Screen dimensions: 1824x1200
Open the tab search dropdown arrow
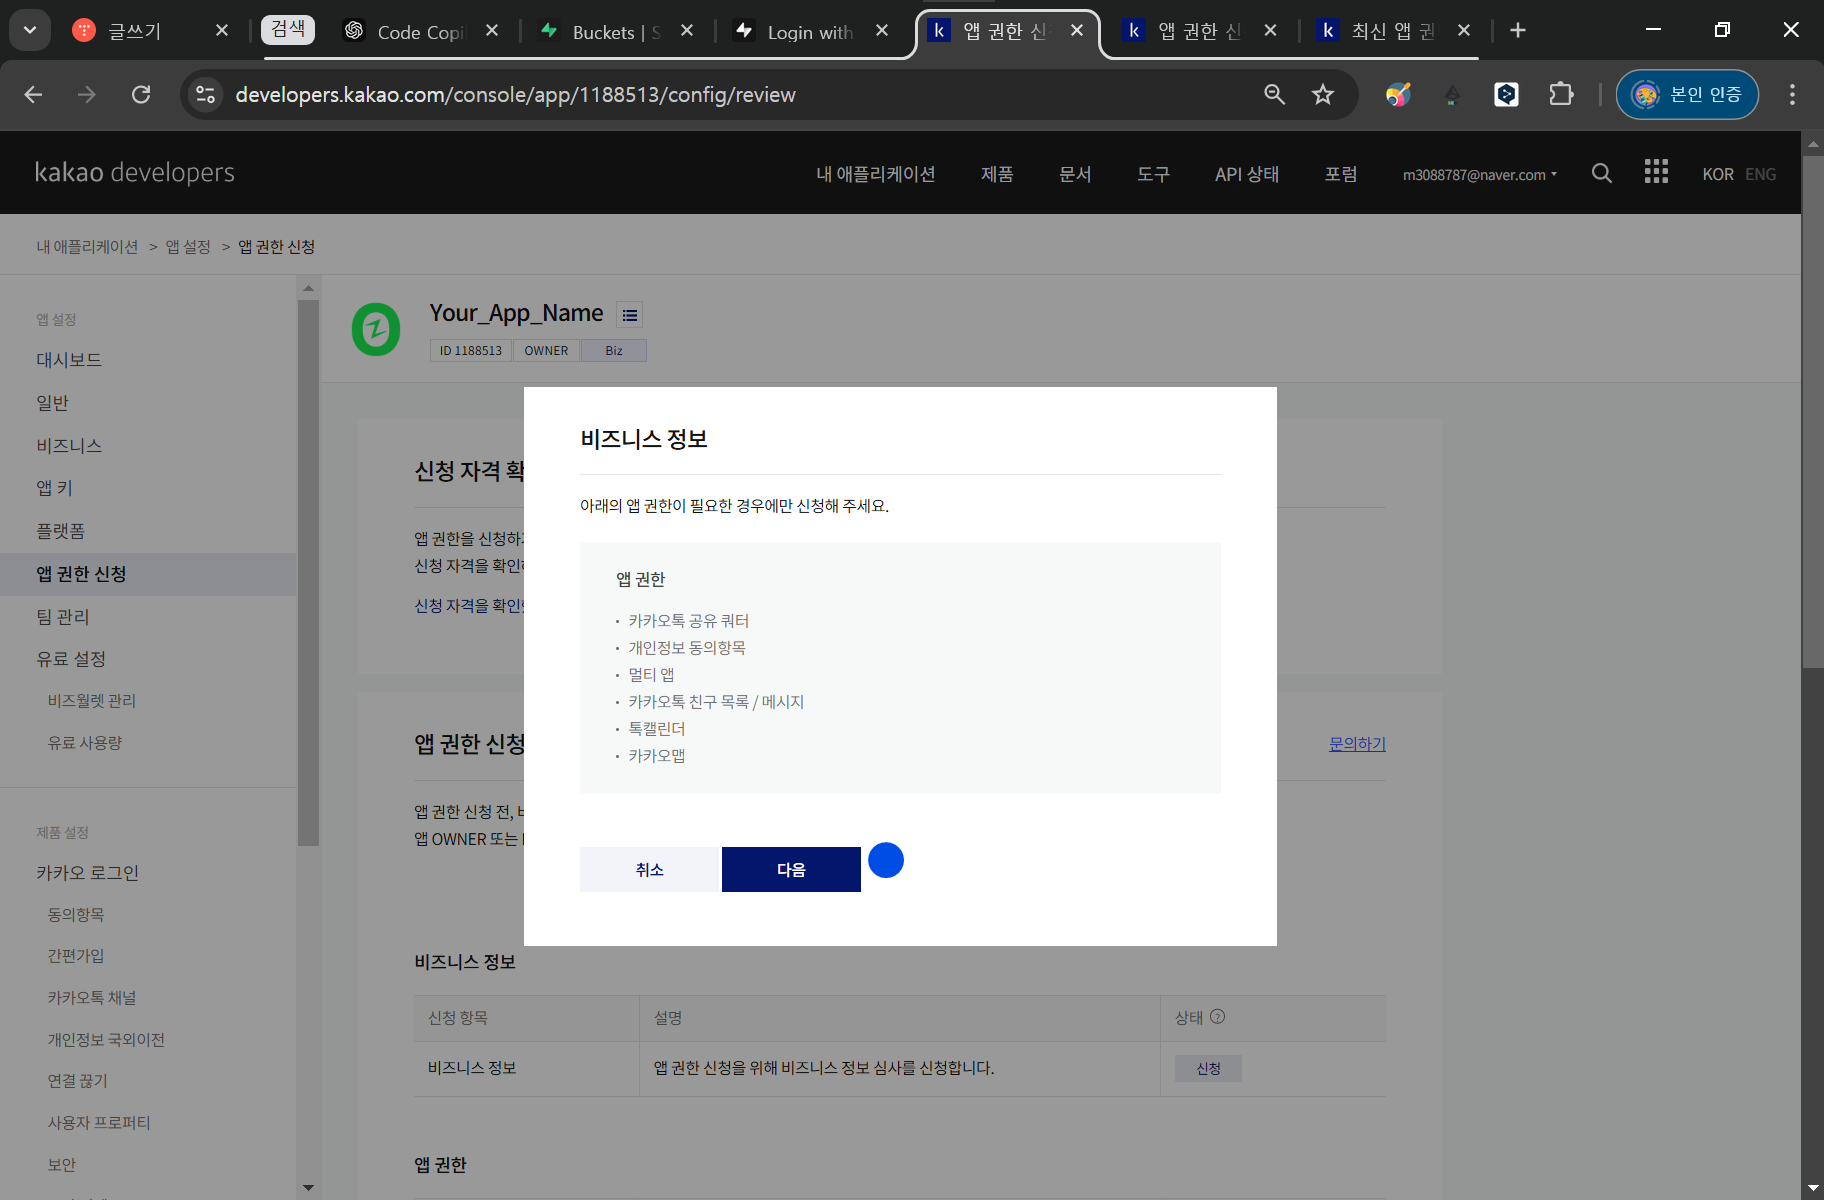tap(30, 30)
